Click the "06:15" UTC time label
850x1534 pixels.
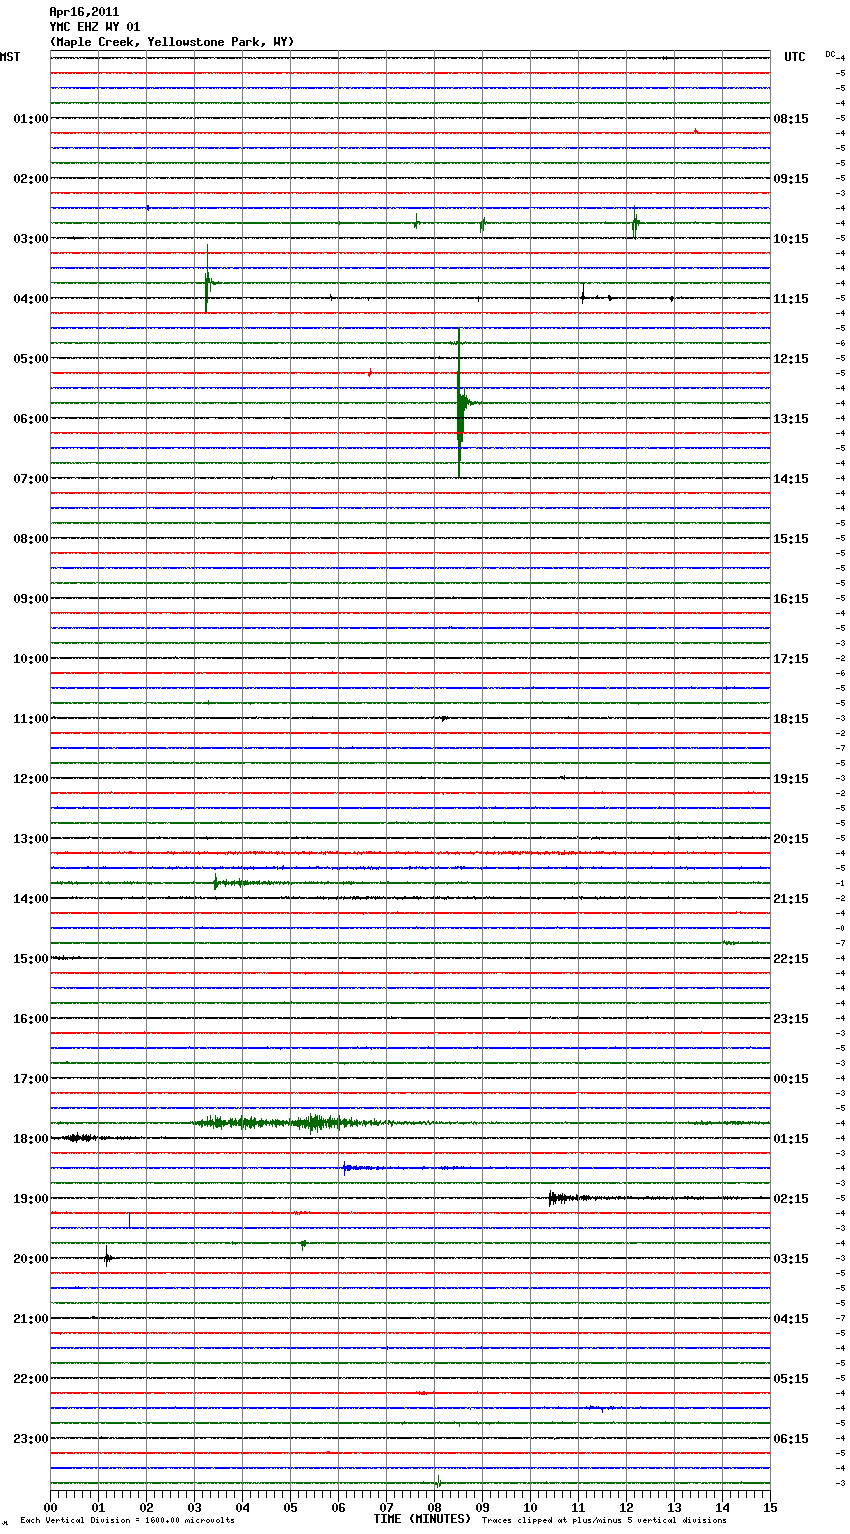(x=791, y=1439)
